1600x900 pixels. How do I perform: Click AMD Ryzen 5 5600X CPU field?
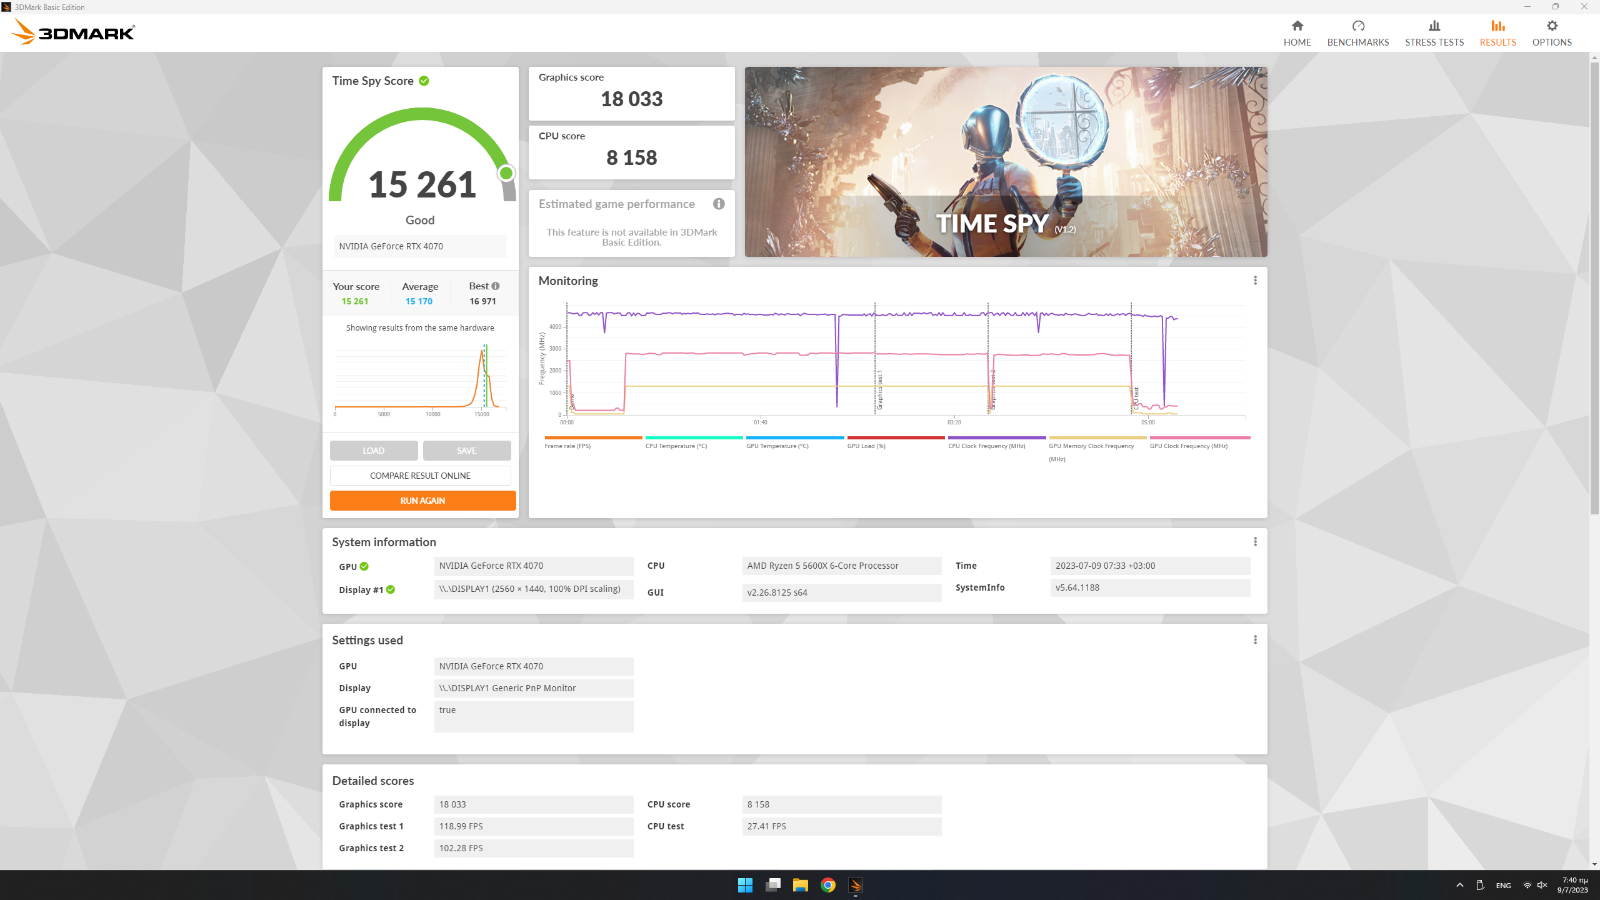coord(842,566)
